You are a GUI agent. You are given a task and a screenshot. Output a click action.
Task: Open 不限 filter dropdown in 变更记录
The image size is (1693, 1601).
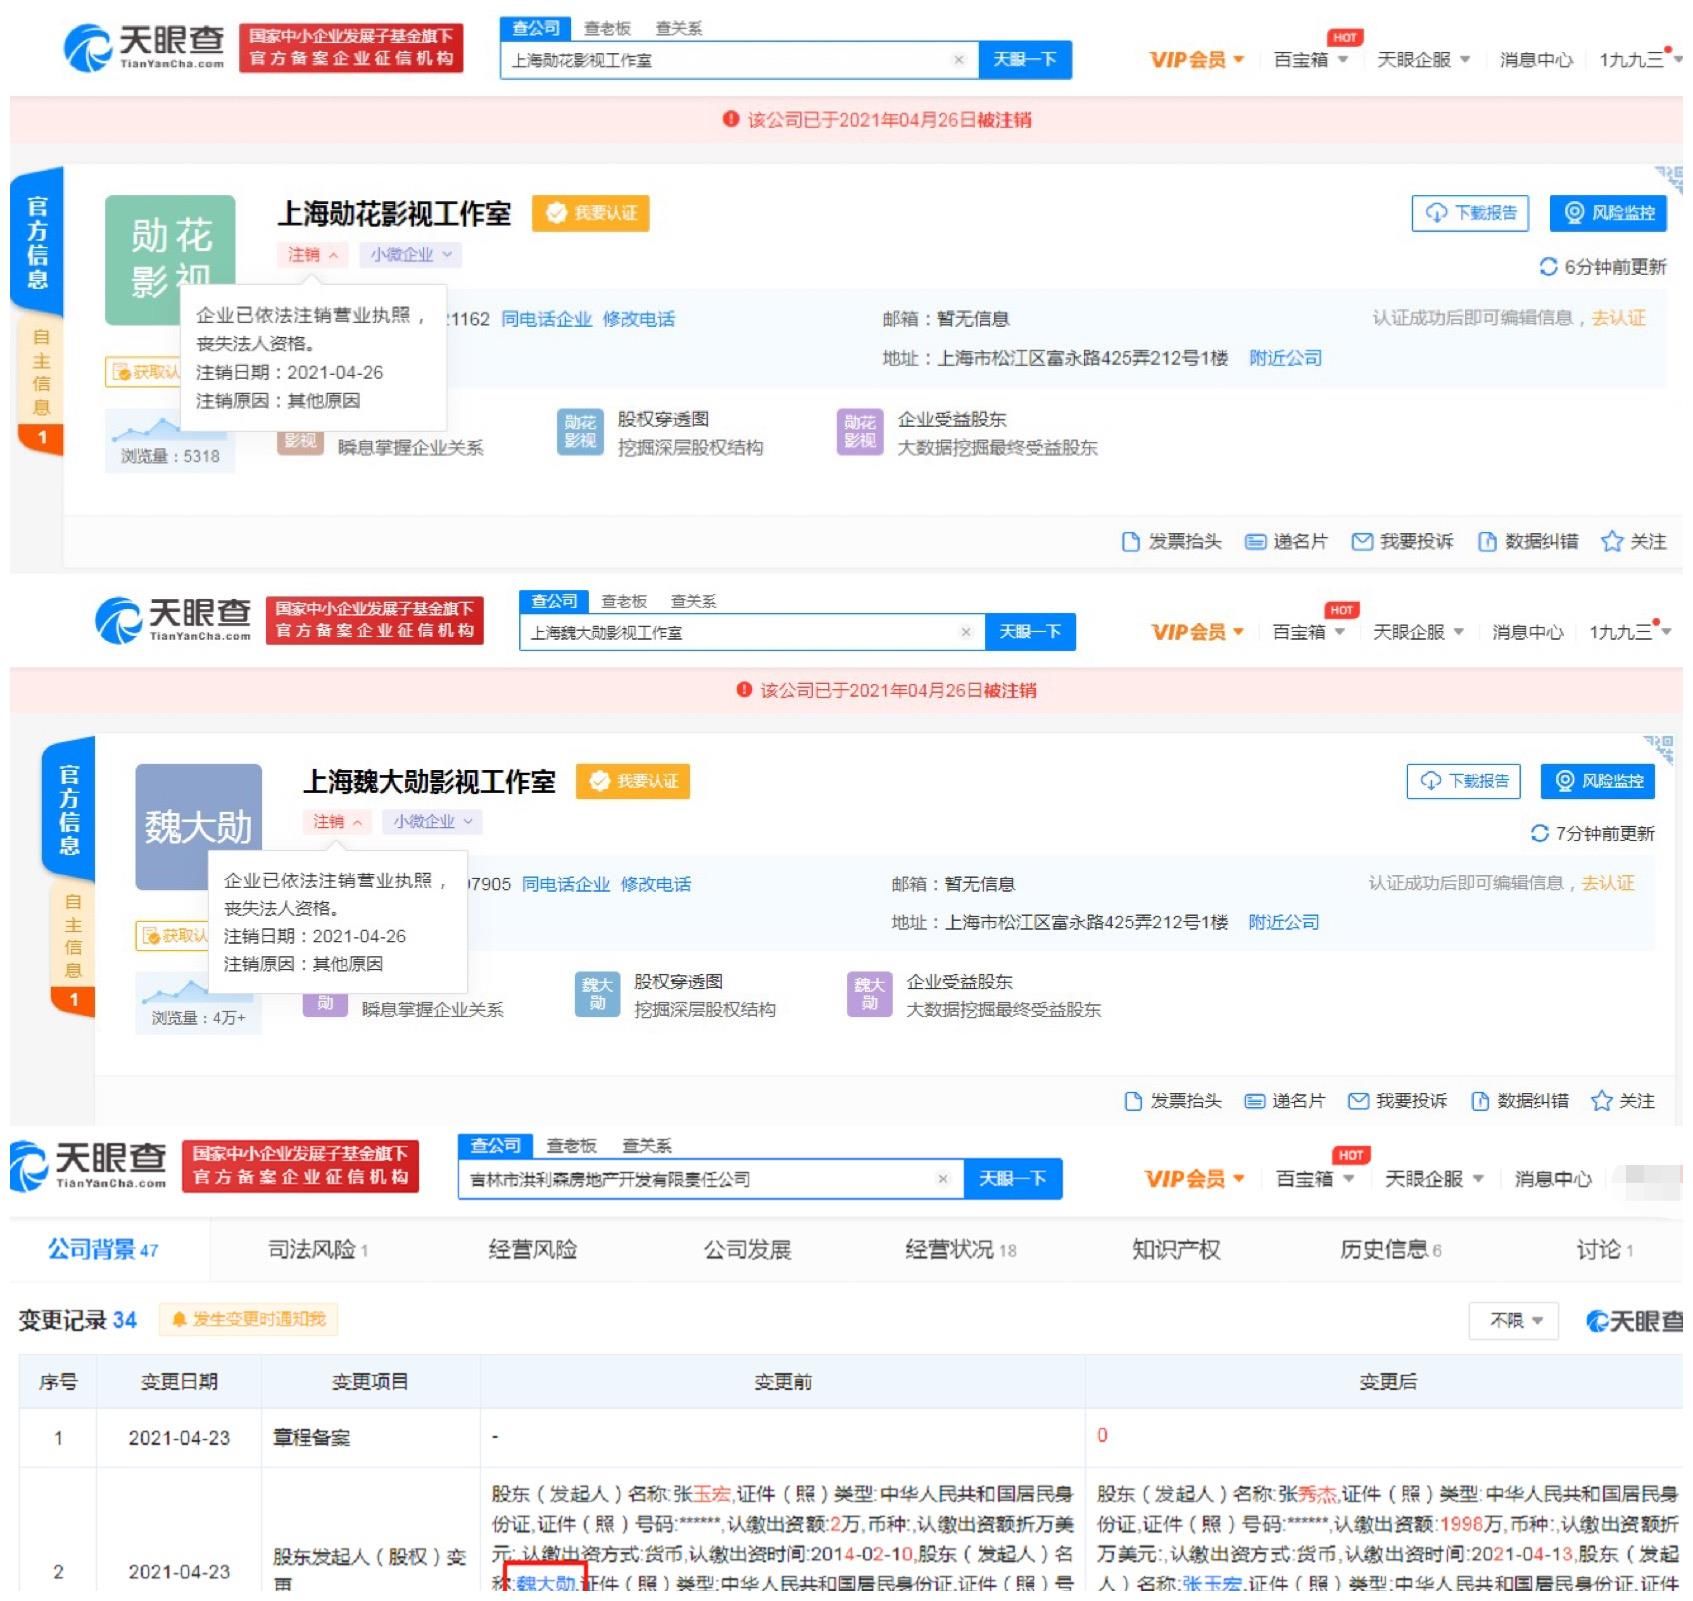1515,1321
